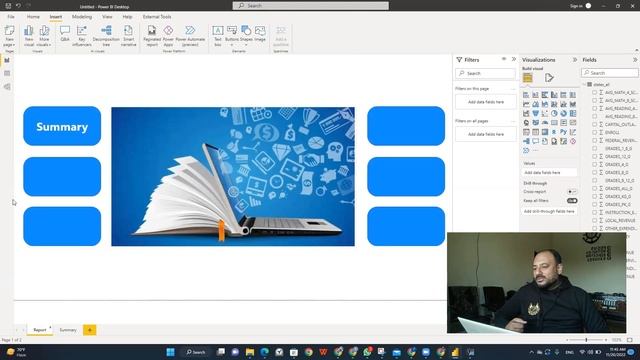640x360 pixels.
Task: Check the GRADES_8_G field
Action: [595, 172]
